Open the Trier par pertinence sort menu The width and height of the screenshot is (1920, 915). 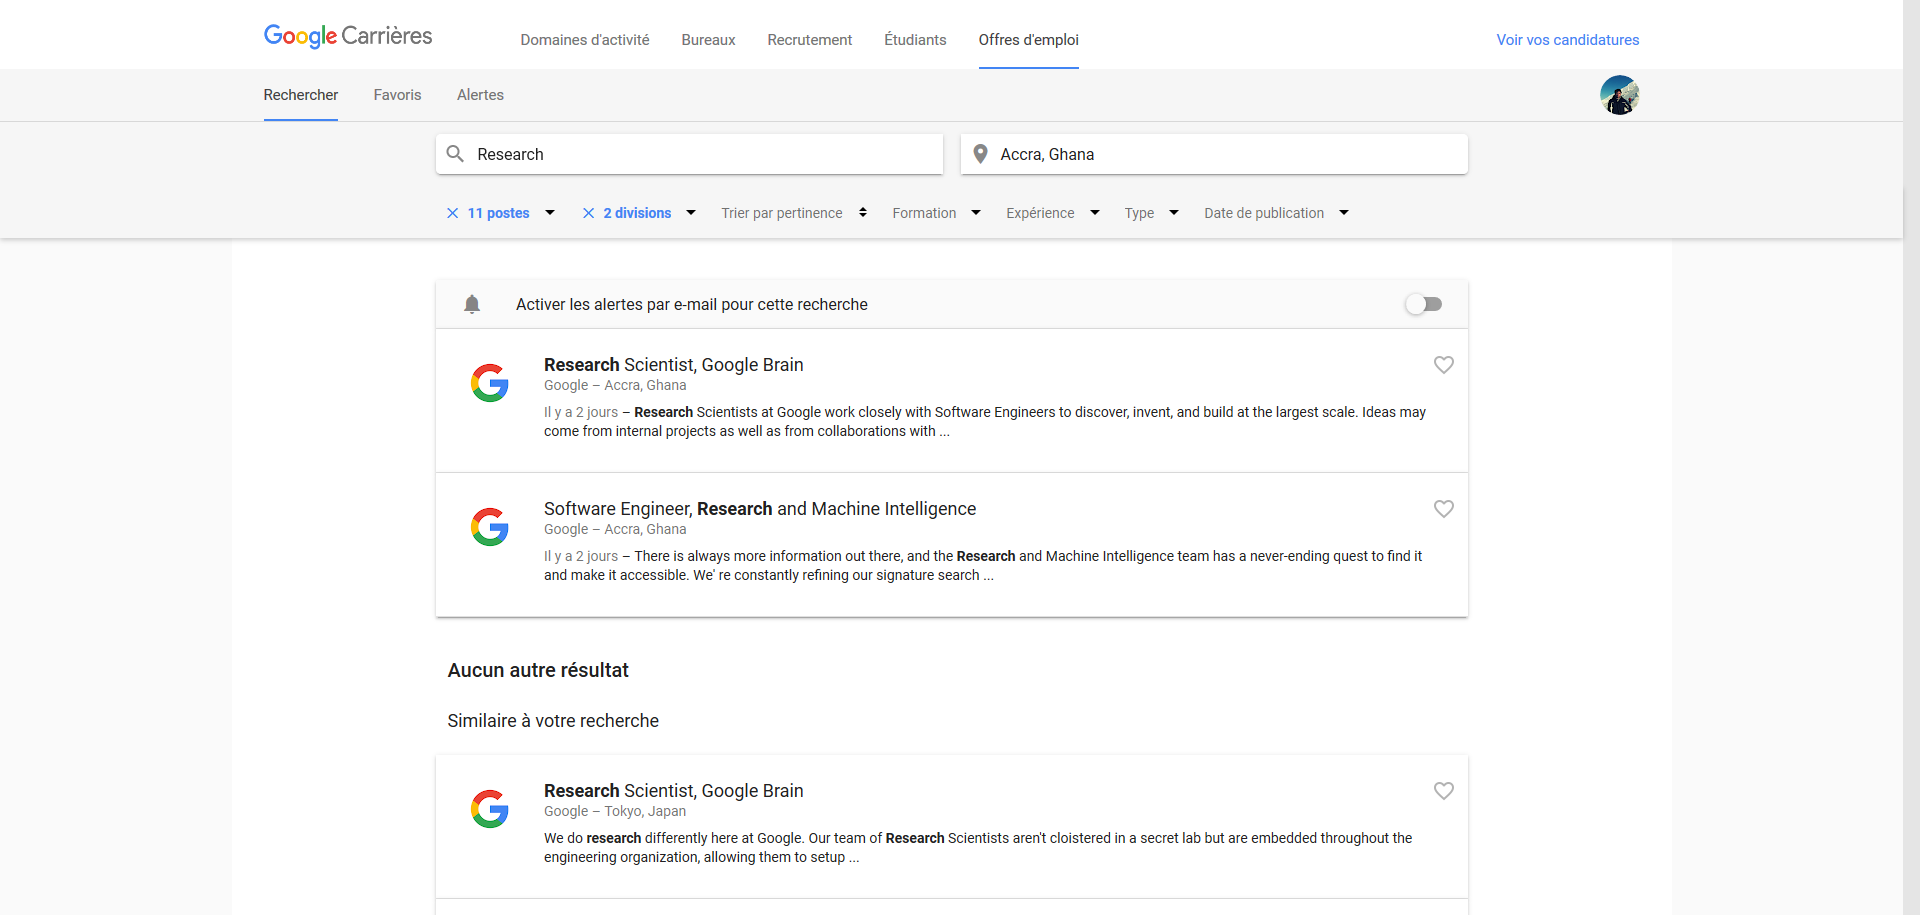pos(794,213)
